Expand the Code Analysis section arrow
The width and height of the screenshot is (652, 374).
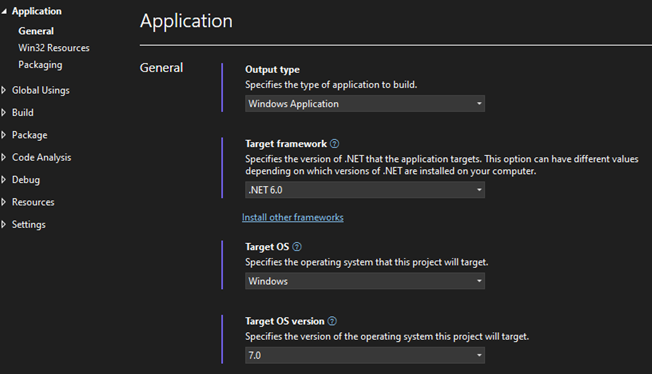coord(4,157)
